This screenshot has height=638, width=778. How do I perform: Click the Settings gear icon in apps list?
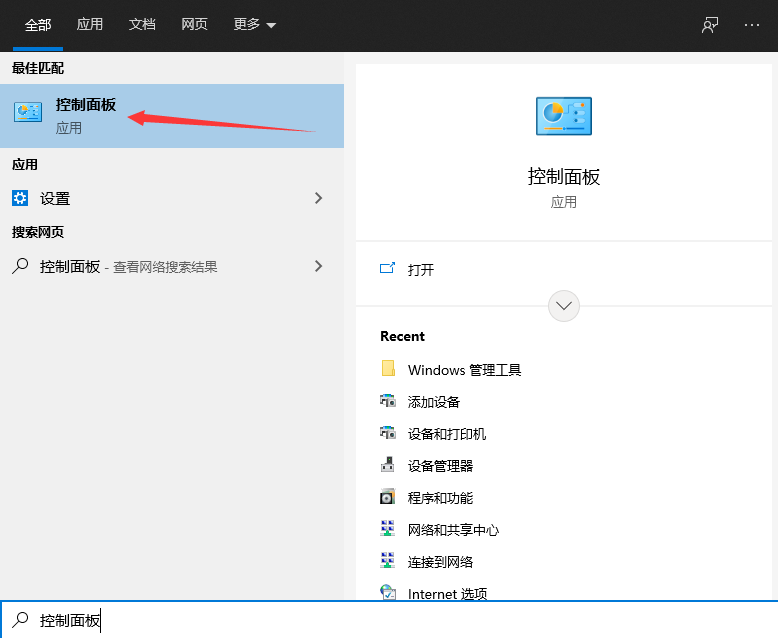20,198
